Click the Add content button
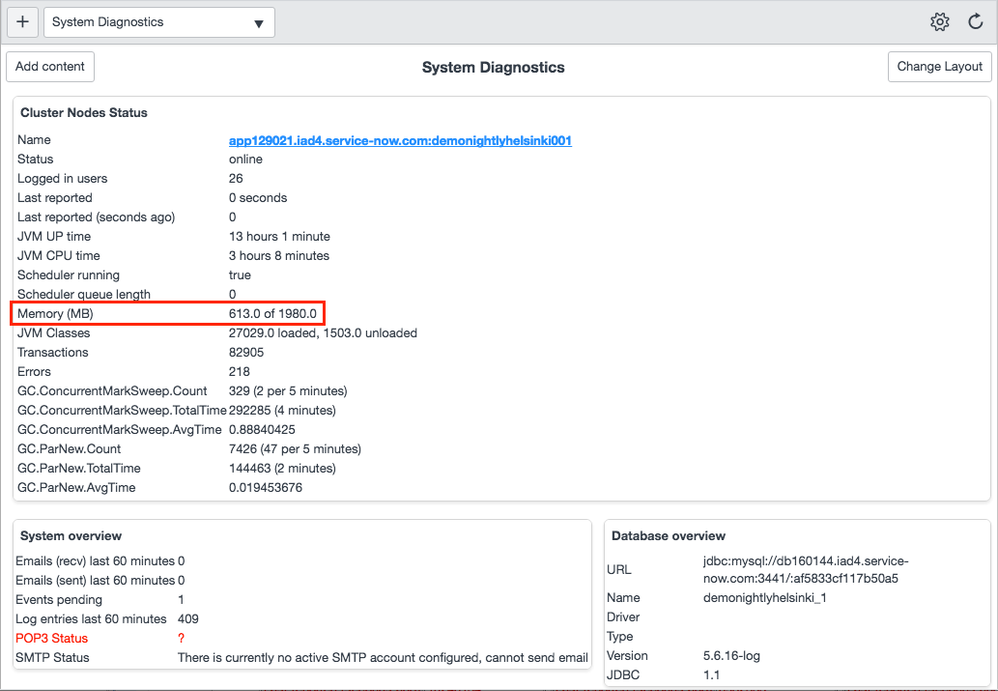Screen dimensions: 998x691 50,67
